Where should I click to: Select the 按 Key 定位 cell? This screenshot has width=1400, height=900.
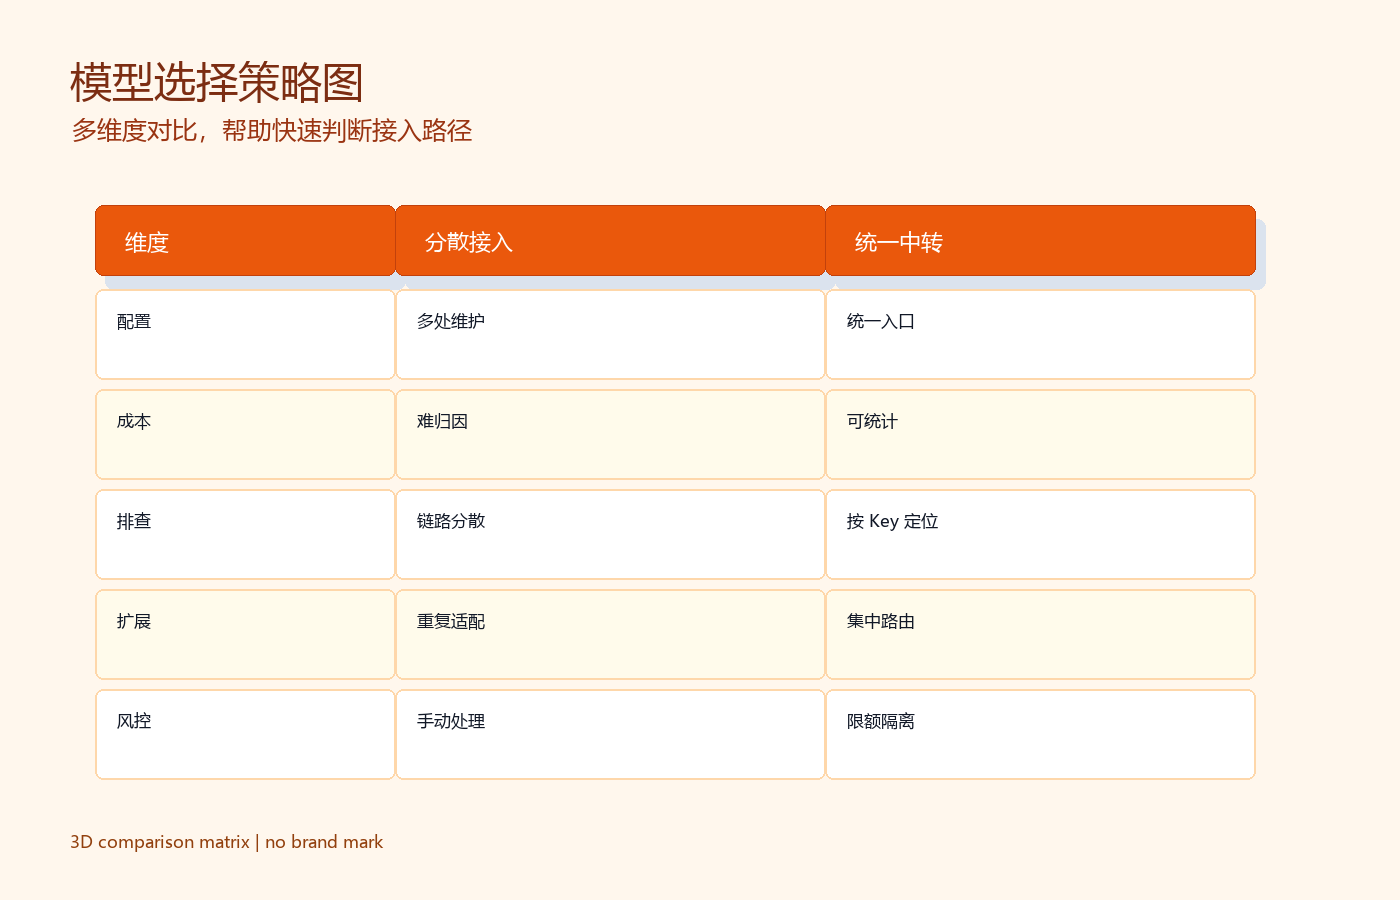(1040, 534)
